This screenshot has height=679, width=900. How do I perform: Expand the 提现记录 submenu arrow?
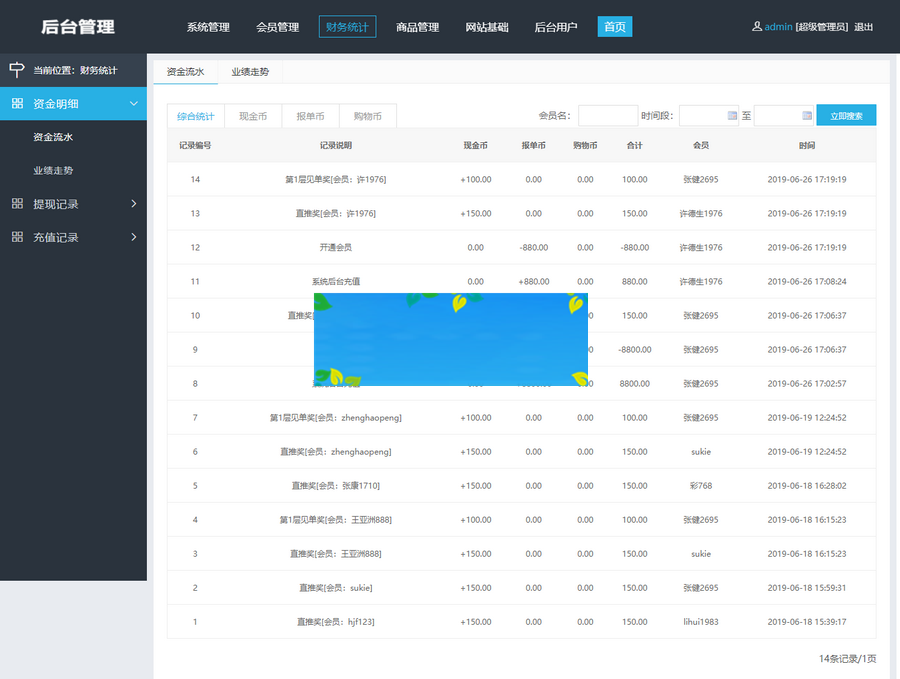click(134, 204)
